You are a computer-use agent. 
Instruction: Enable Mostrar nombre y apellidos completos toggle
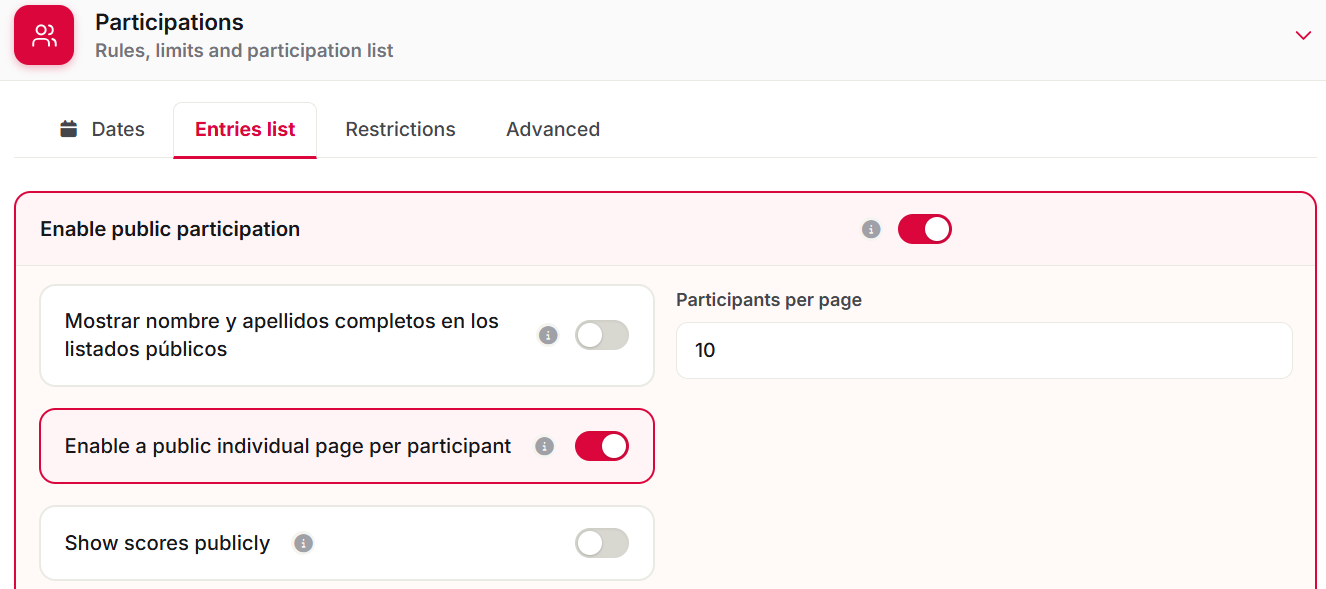pyautogui.click(x=602, y=335)
